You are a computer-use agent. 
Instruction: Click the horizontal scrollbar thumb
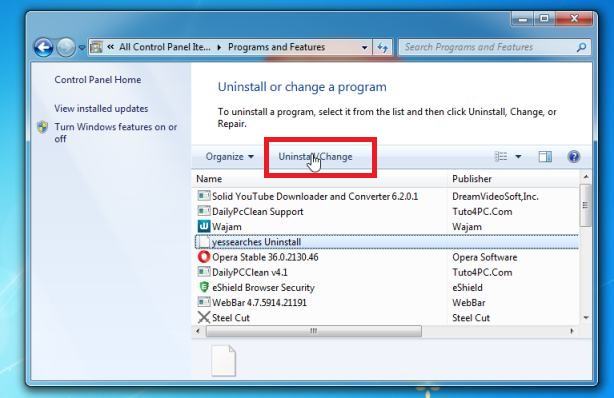(x=314, y=331)
